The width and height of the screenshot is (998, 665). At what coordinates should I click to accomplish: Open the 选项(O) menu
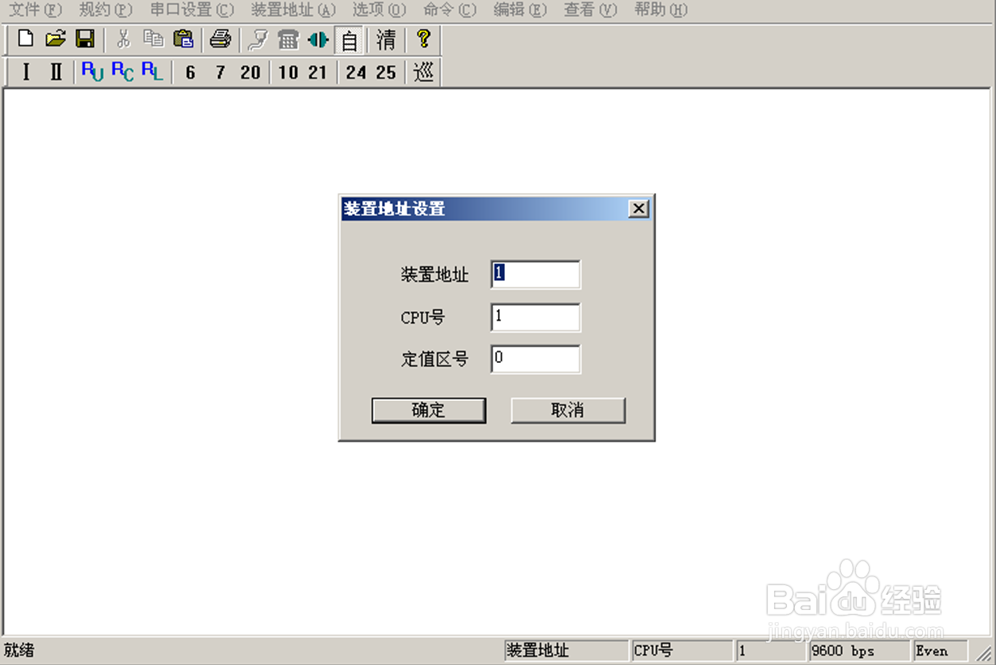click(379, 10)
